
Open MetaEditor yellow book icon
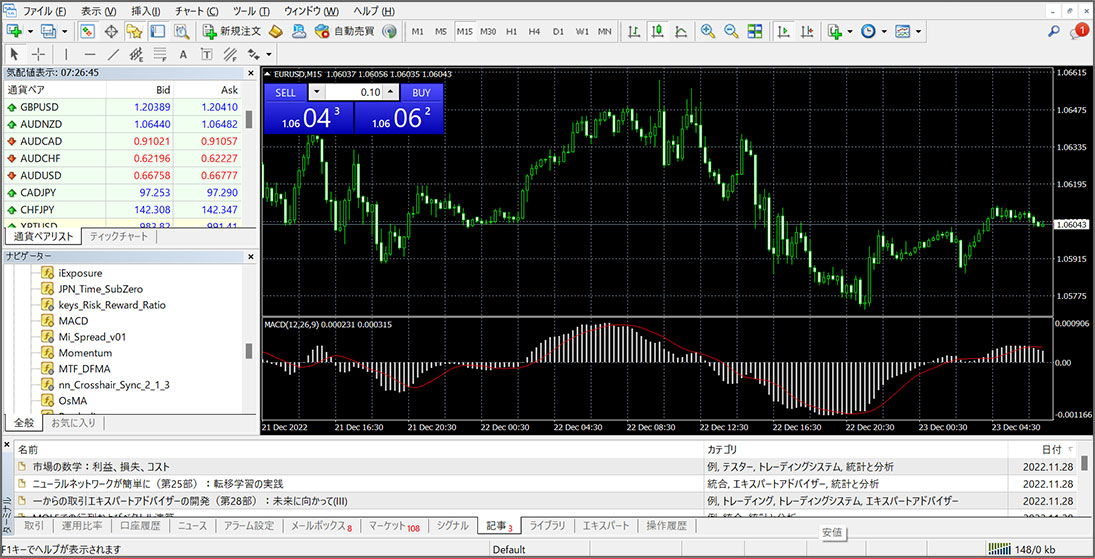[276, 31]
